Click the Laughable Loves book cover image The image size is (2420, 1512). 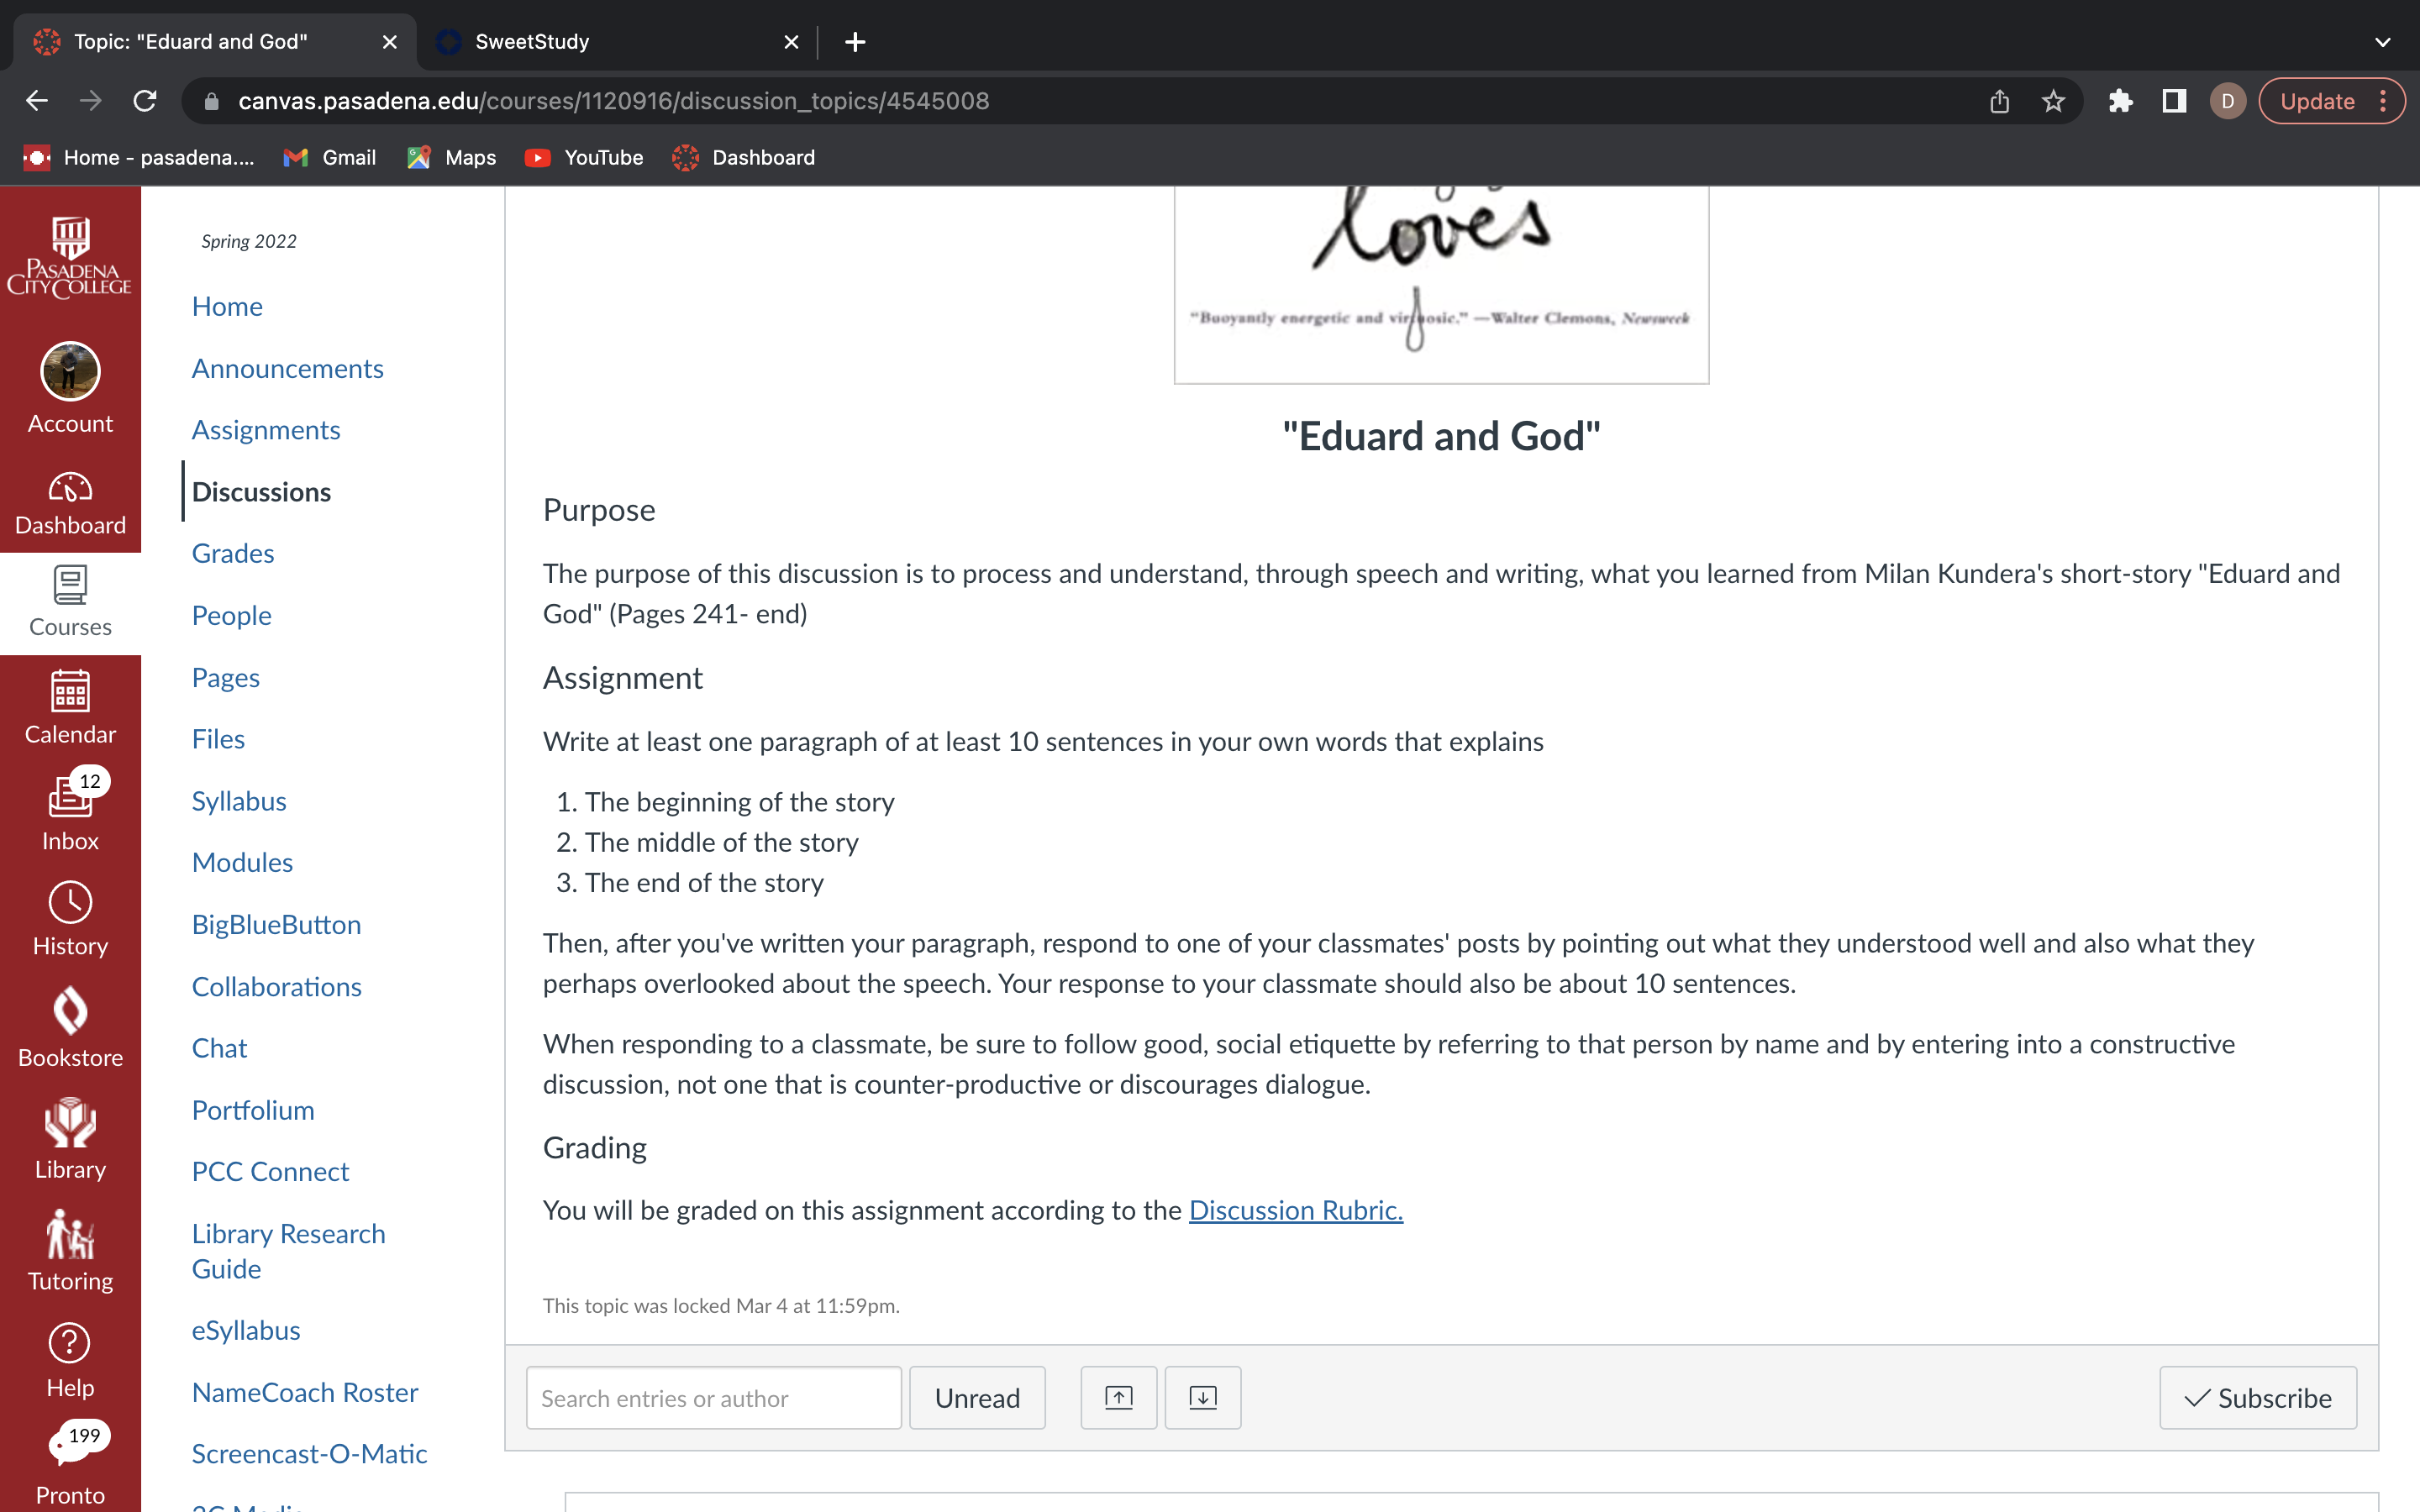coord(1441,284)
